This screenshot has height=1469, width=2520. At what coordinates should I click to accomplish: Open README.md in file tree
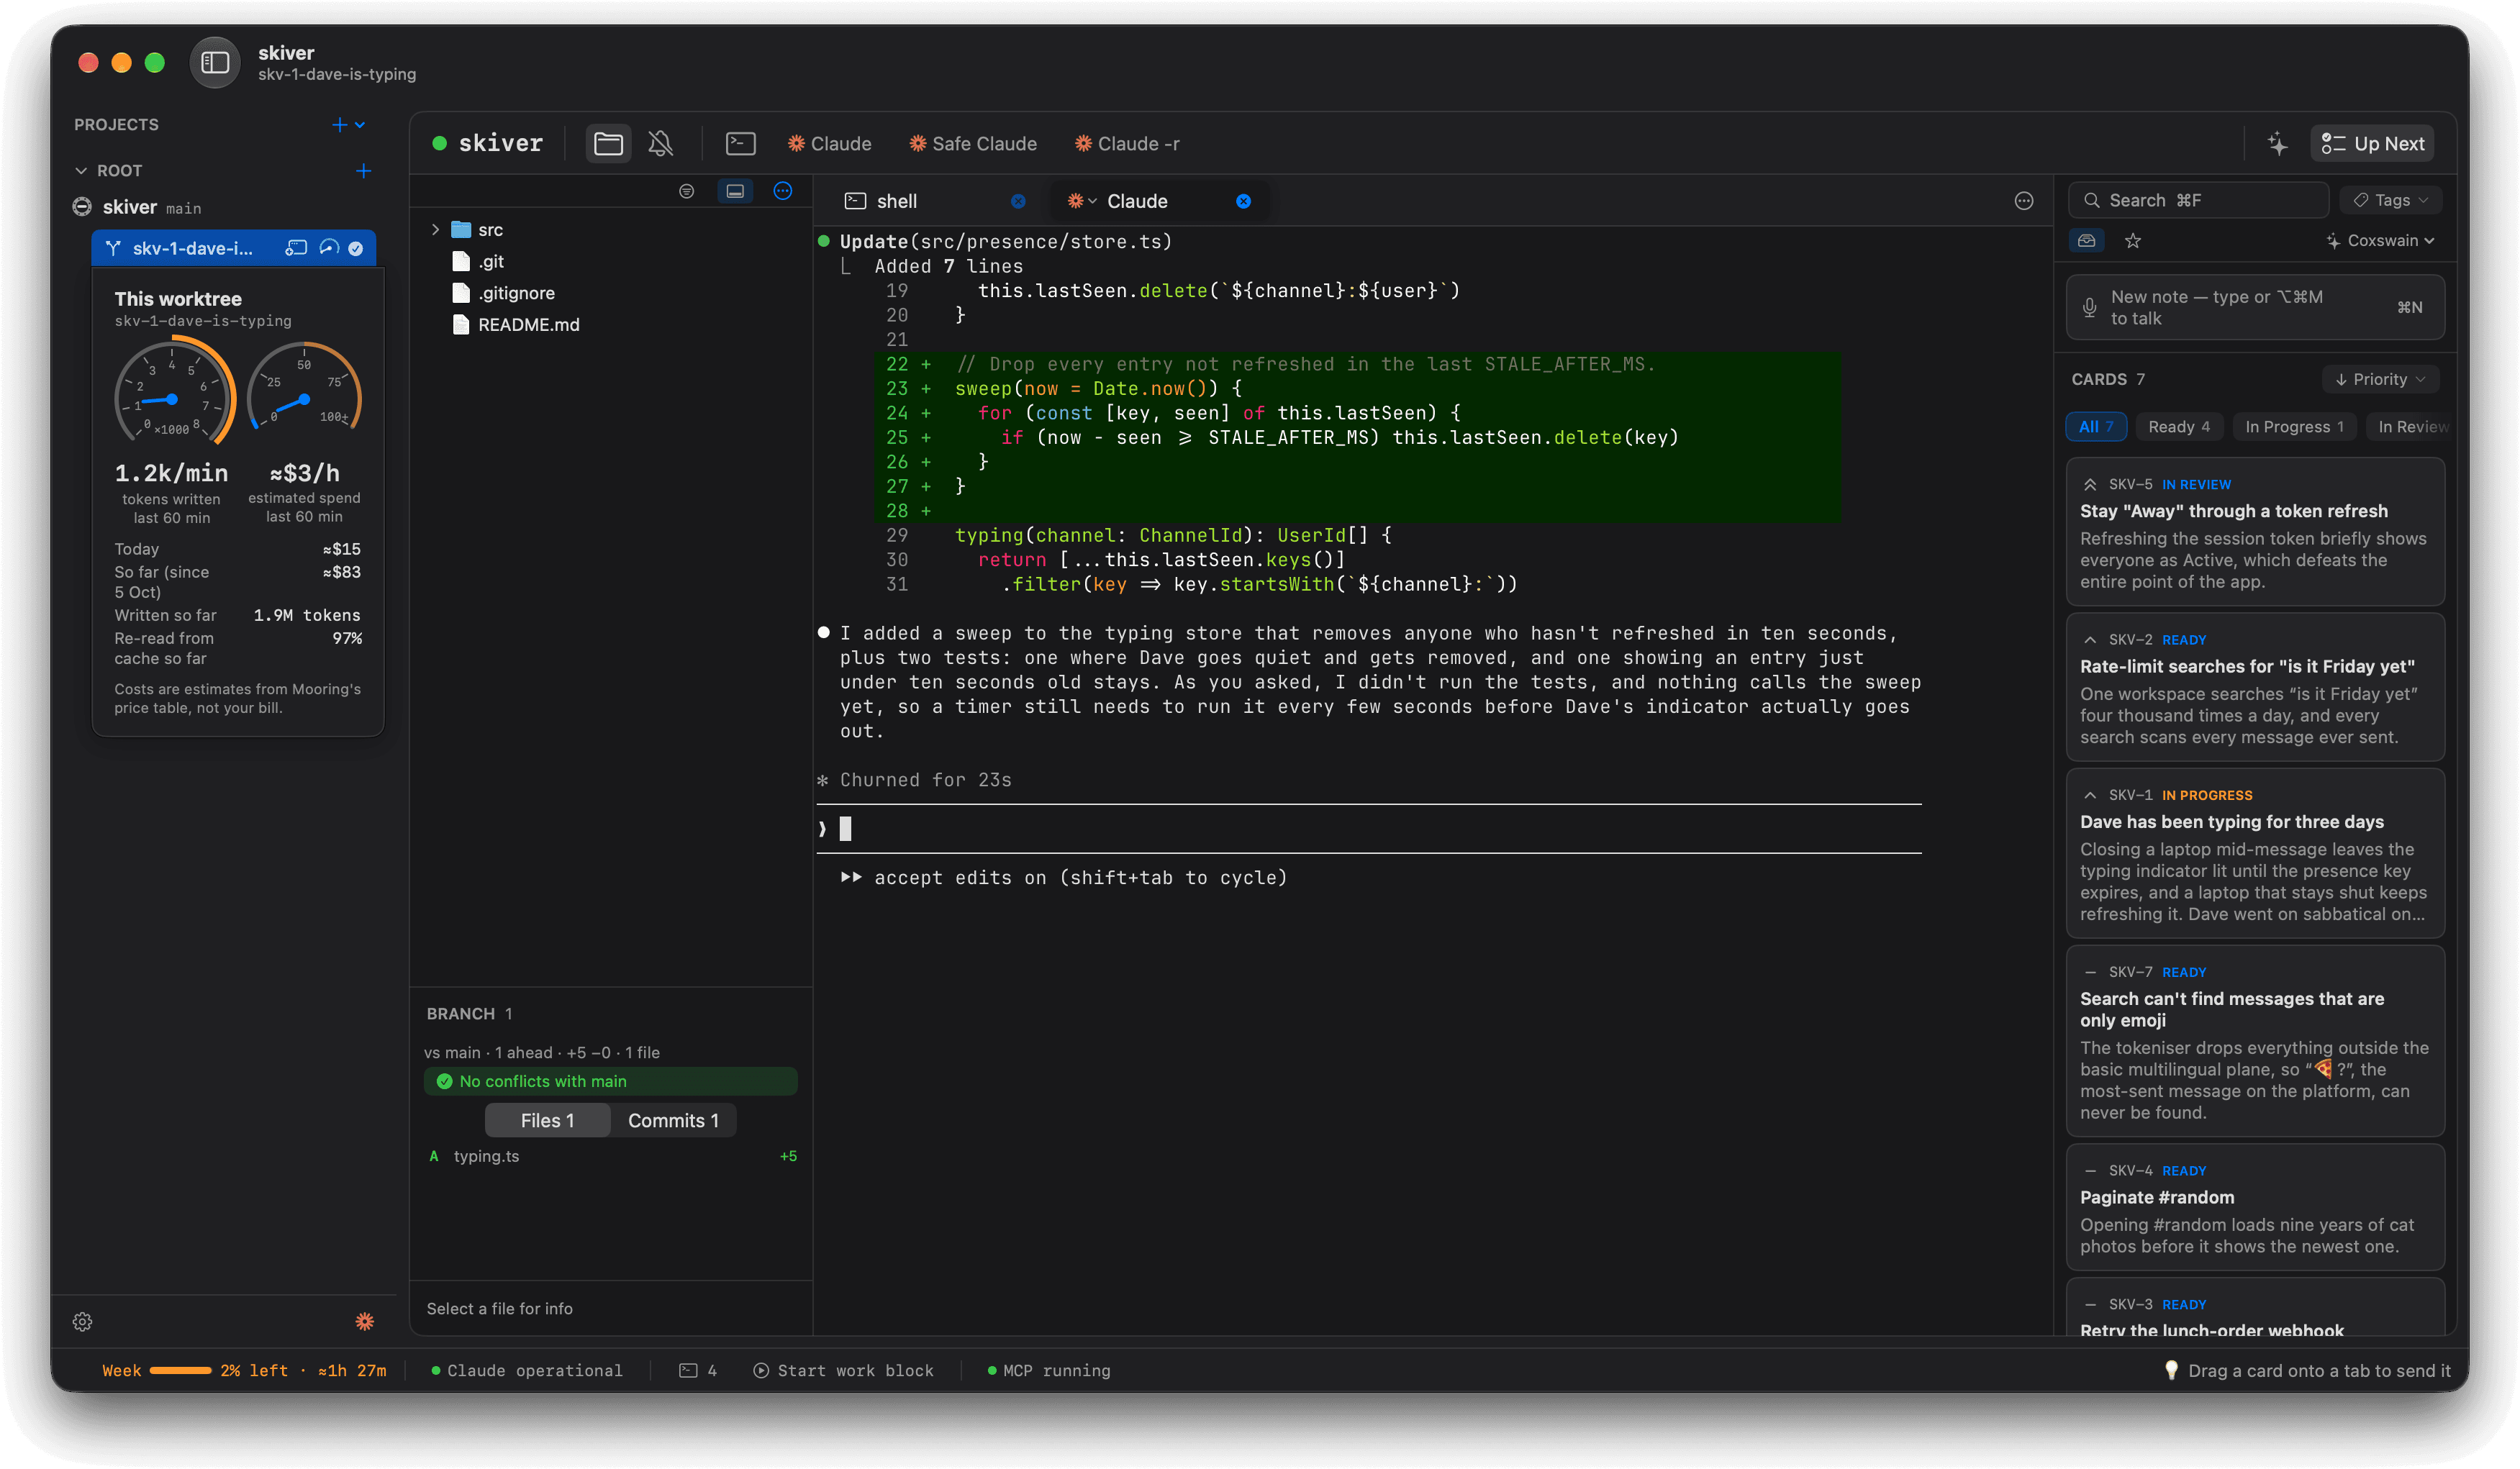528,325
